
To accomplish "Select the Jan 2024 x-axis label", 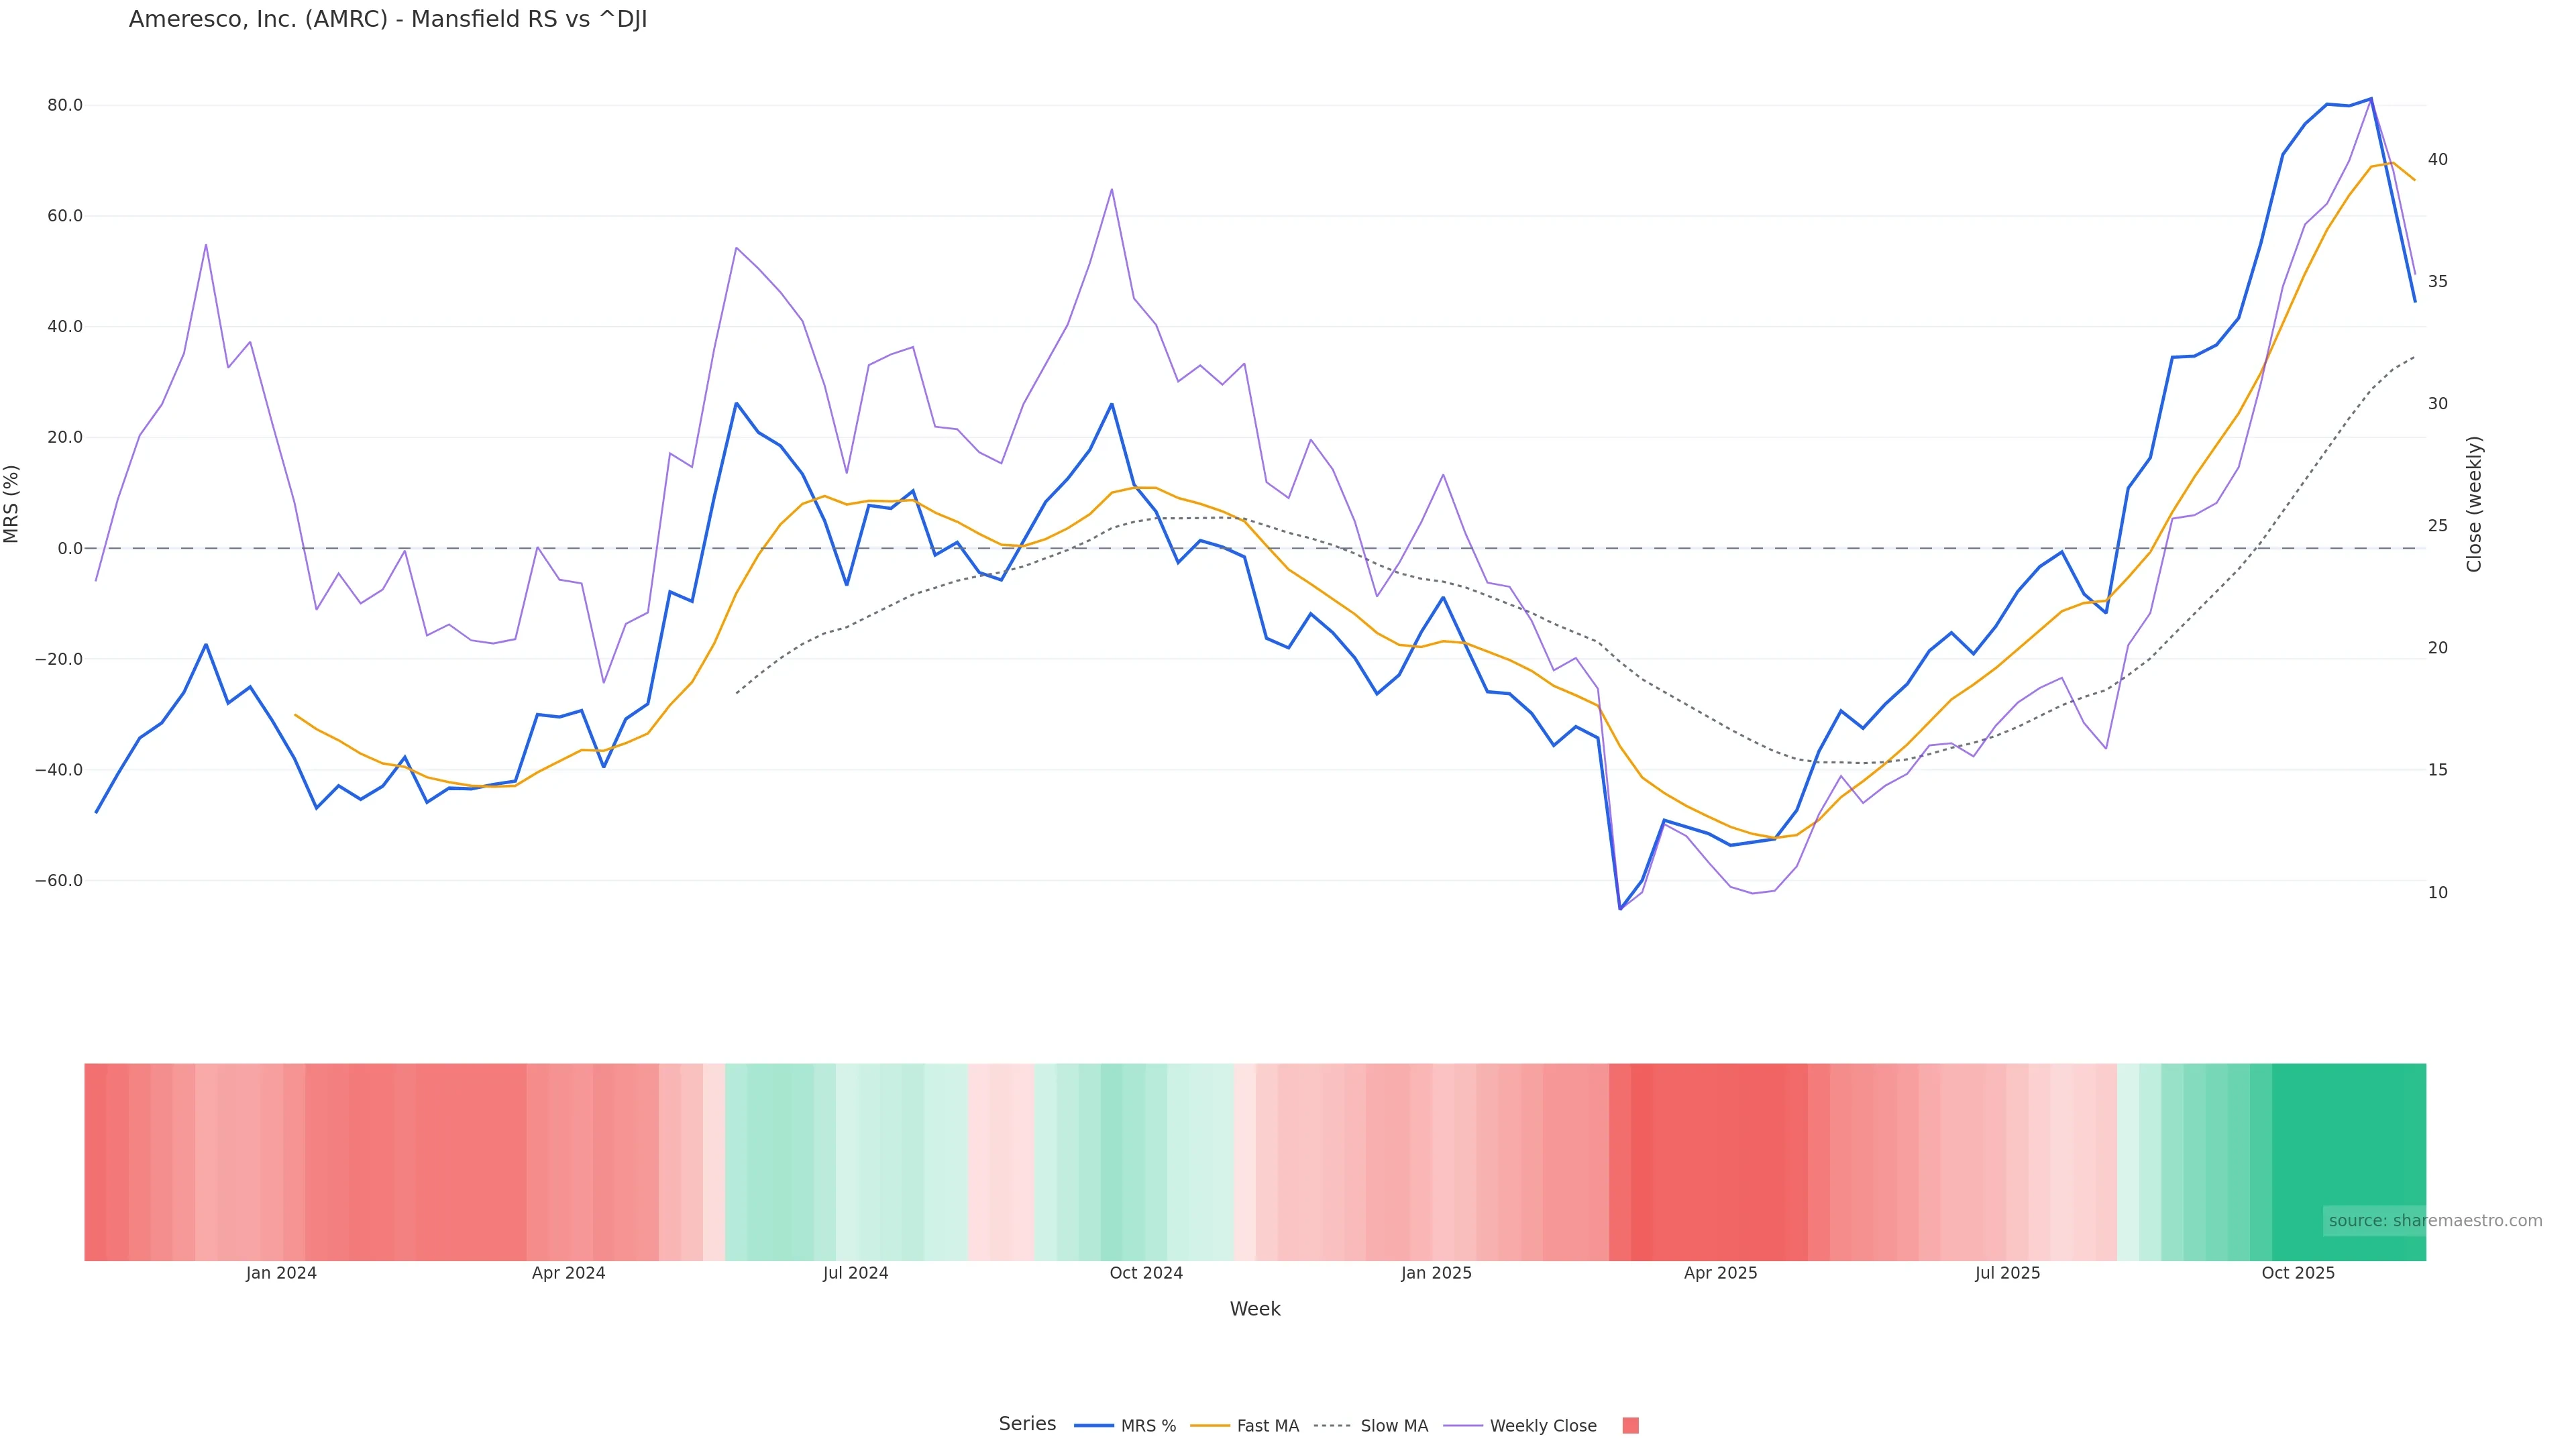I will [281, 1273].
